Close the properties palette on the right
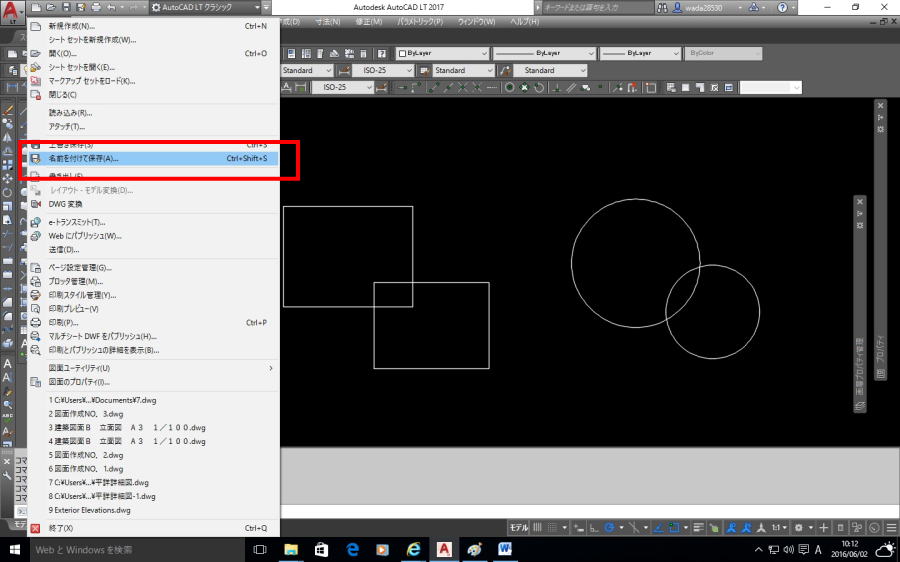This screenshot has width=900, height=562. 880,106
